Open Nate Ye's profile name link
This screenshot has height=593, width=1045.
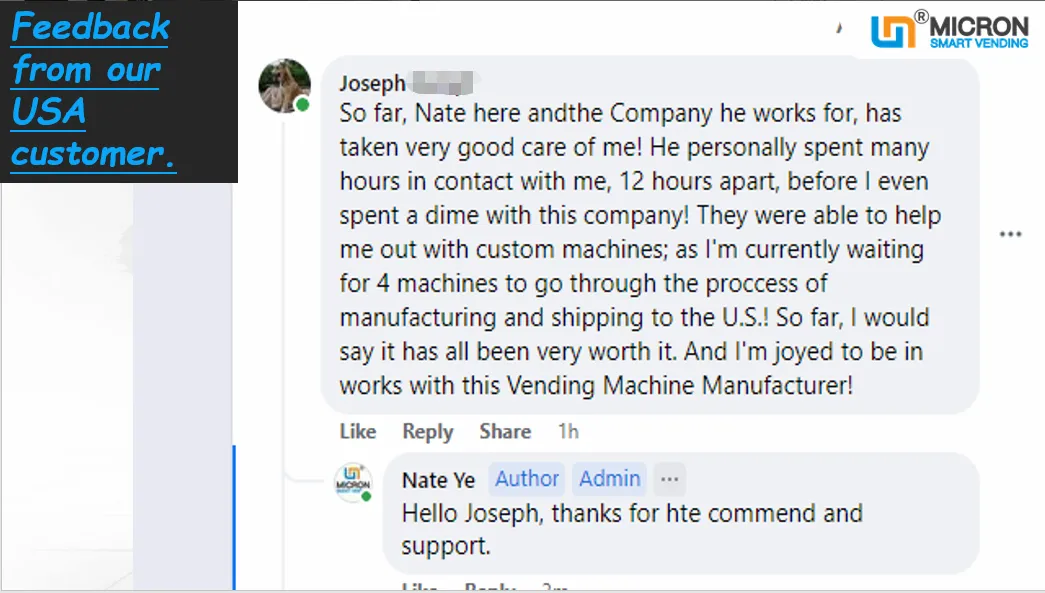[x=439, y=480]
